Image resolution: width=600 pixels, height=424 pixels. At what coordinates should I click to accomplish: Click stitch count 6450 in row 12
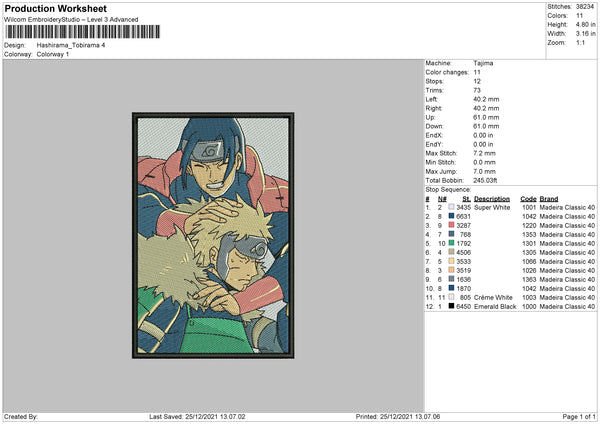tap(463, 307)
